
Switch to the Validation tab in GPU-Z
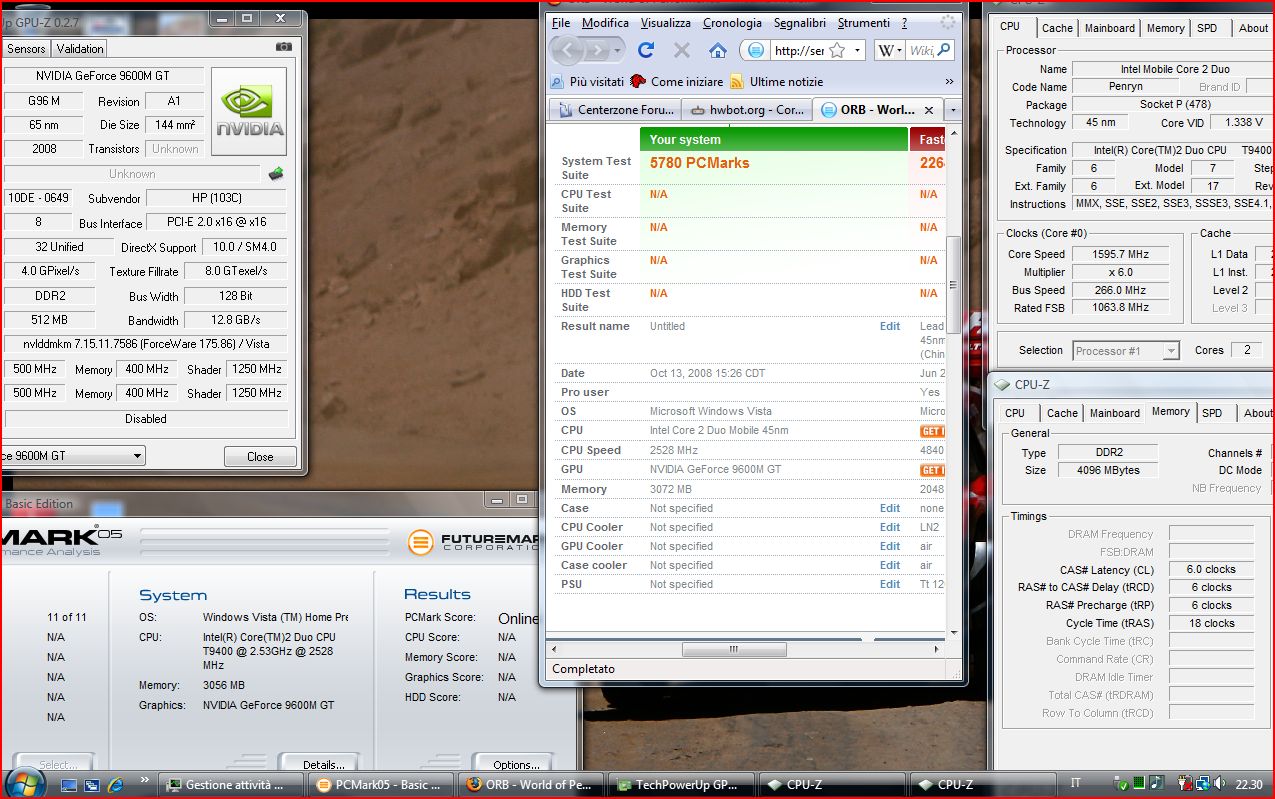(x=80, y=48)
